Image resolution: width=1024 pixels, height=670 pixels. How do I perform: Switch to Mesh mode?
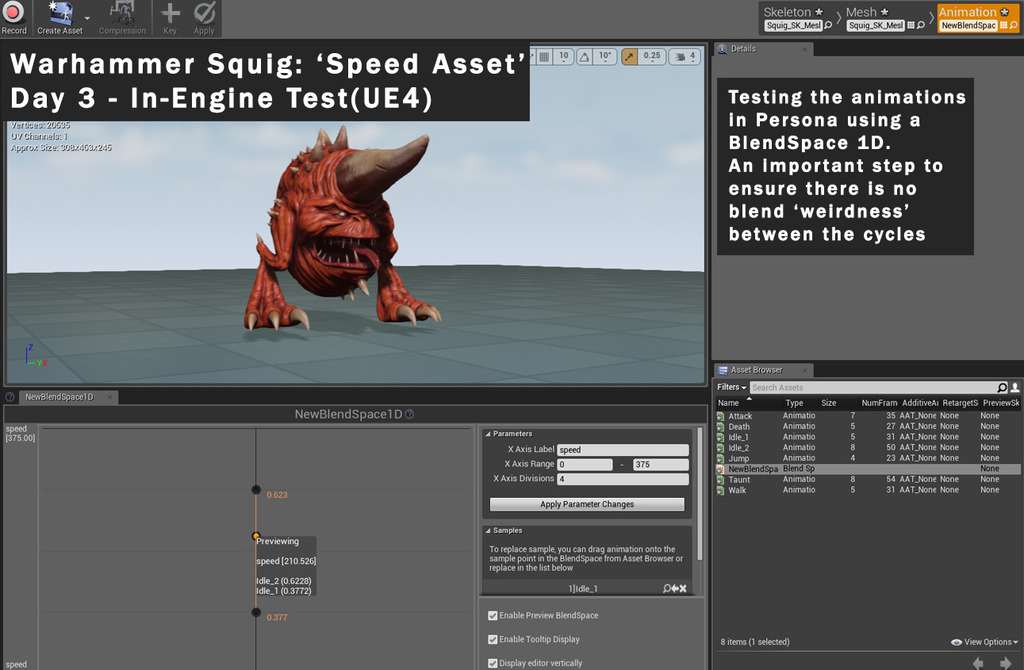tap(867, 12)
